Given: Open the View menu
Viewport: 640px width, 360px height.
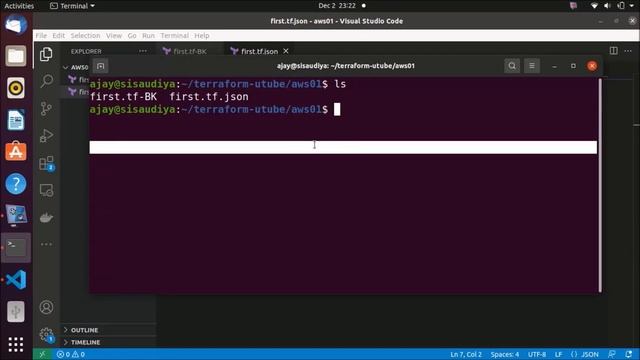Looking at the screenshot, I should (114, 36).
